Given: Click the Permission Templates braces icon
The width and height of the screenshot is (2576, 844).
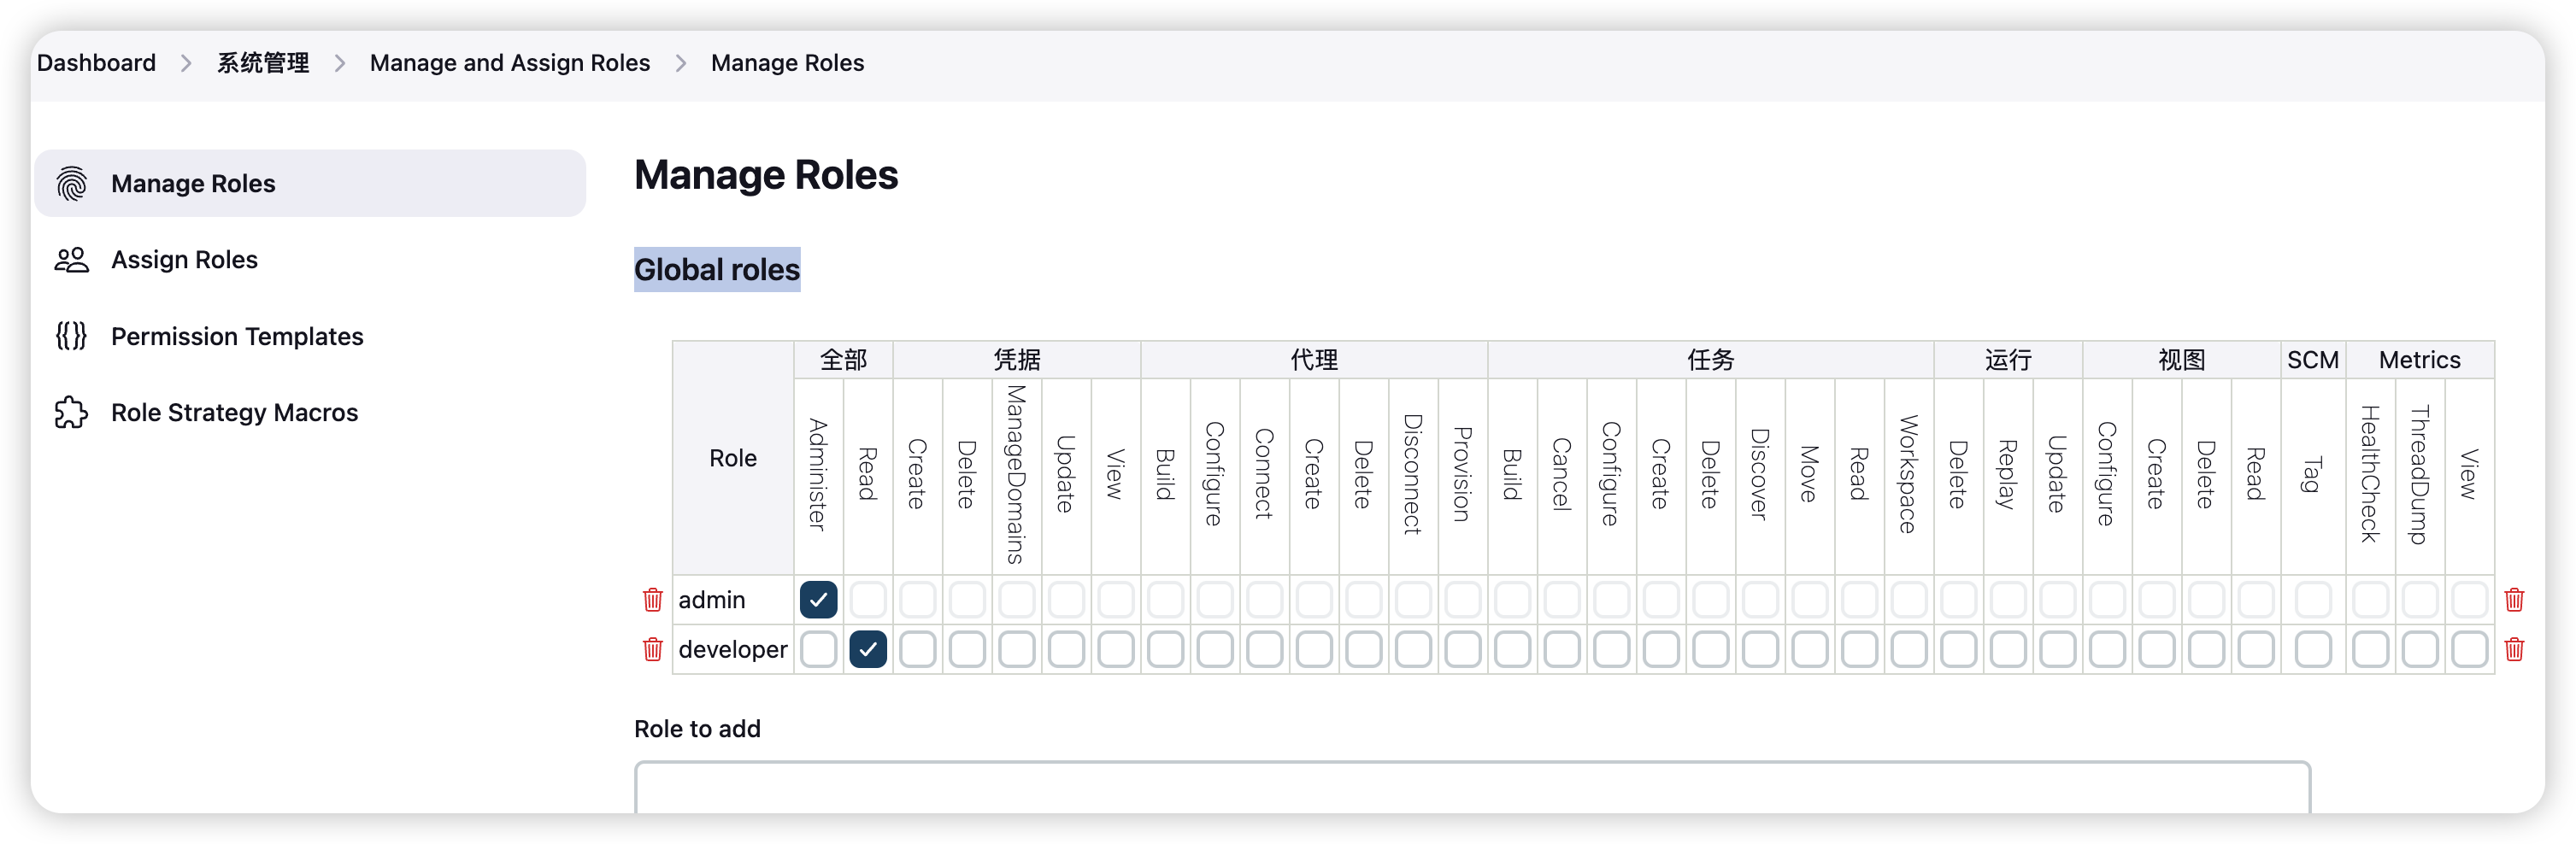Looking at the screenshot, I should tap(72, 336).
